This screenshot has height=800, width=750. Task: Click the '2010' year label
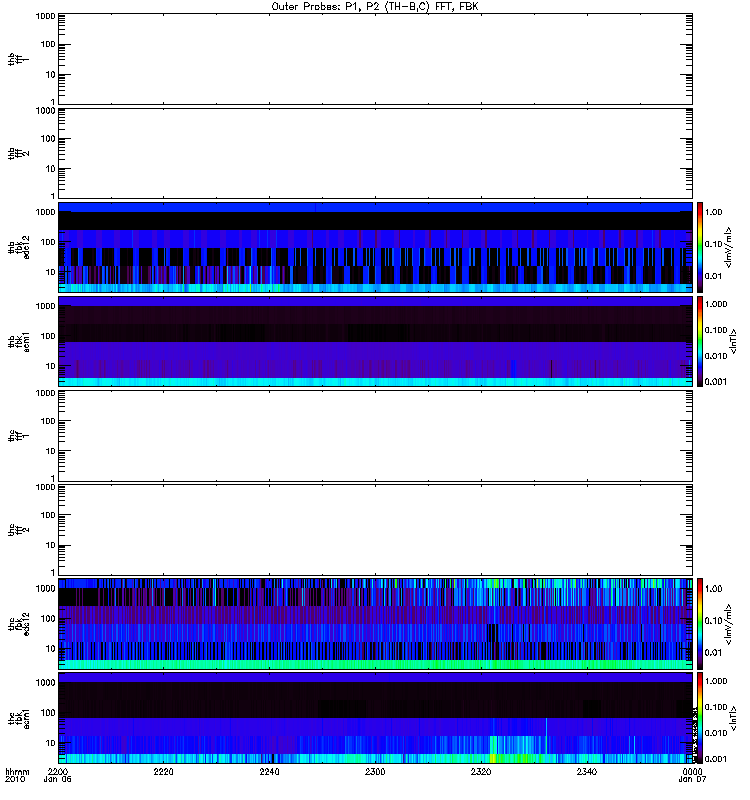coord(15,779)
